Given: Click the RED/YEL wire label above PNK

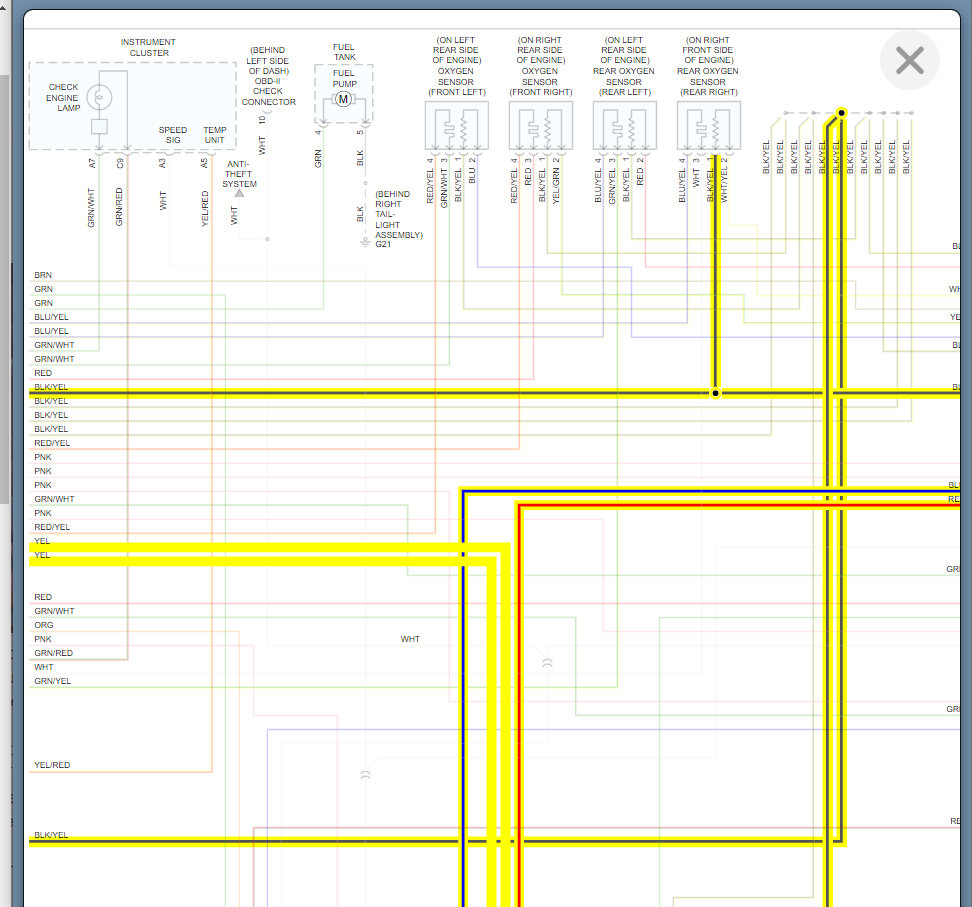Looking at the screenshot, I should 52,443.
